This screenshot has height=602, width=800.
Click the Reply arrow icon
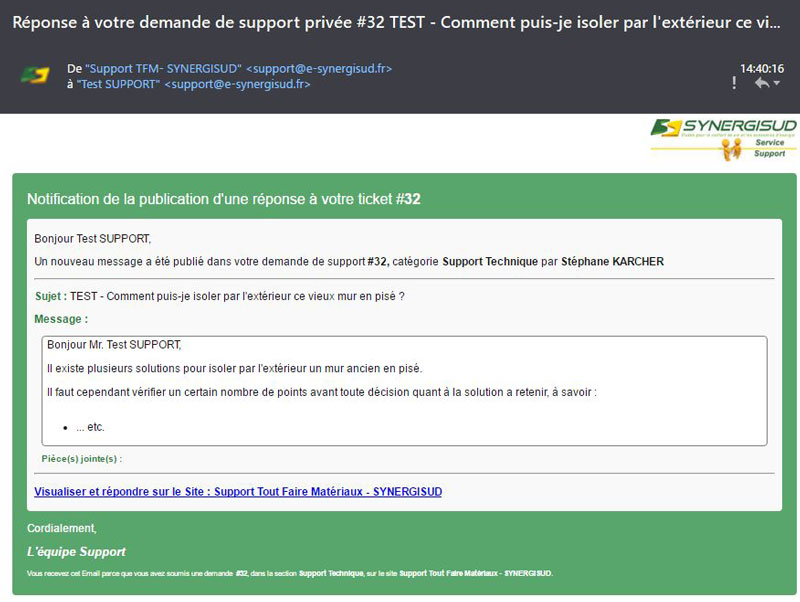point(763,83)
